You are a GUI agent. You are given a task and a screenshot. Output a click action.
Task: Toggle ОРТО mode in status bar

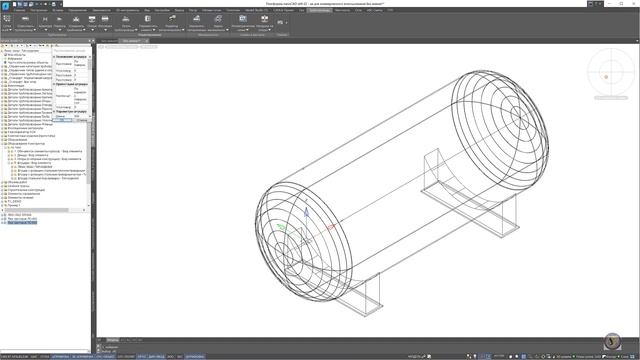(142, 357)
